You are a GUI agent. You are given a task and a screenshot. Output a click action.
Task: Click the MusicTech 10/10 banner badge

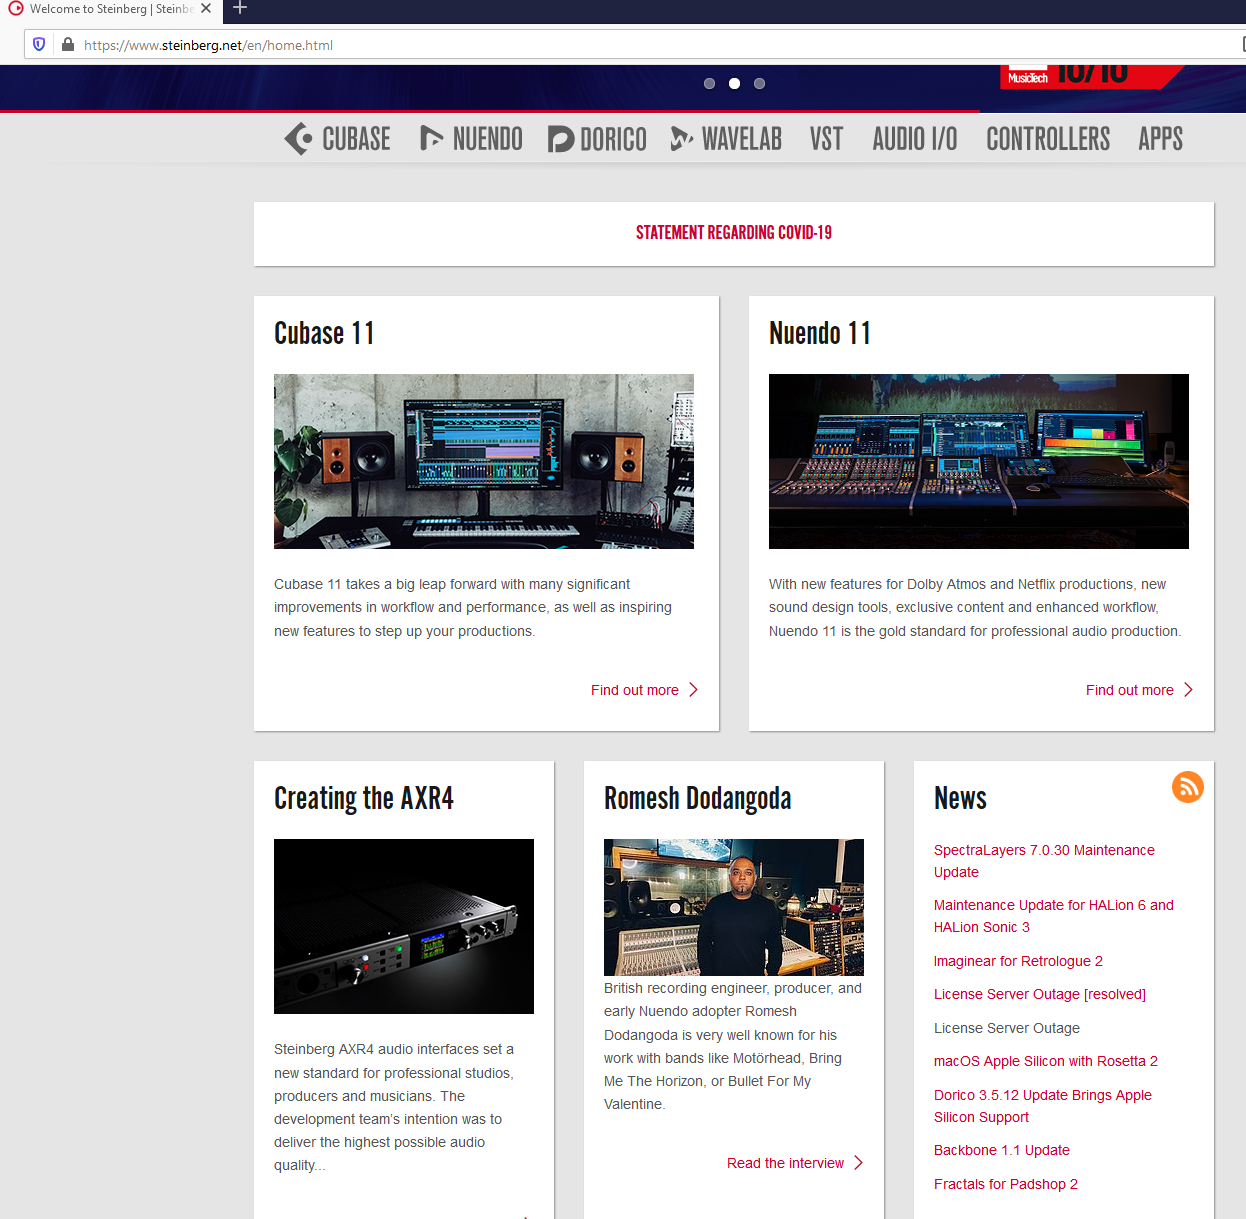[x=1092, y=76]
